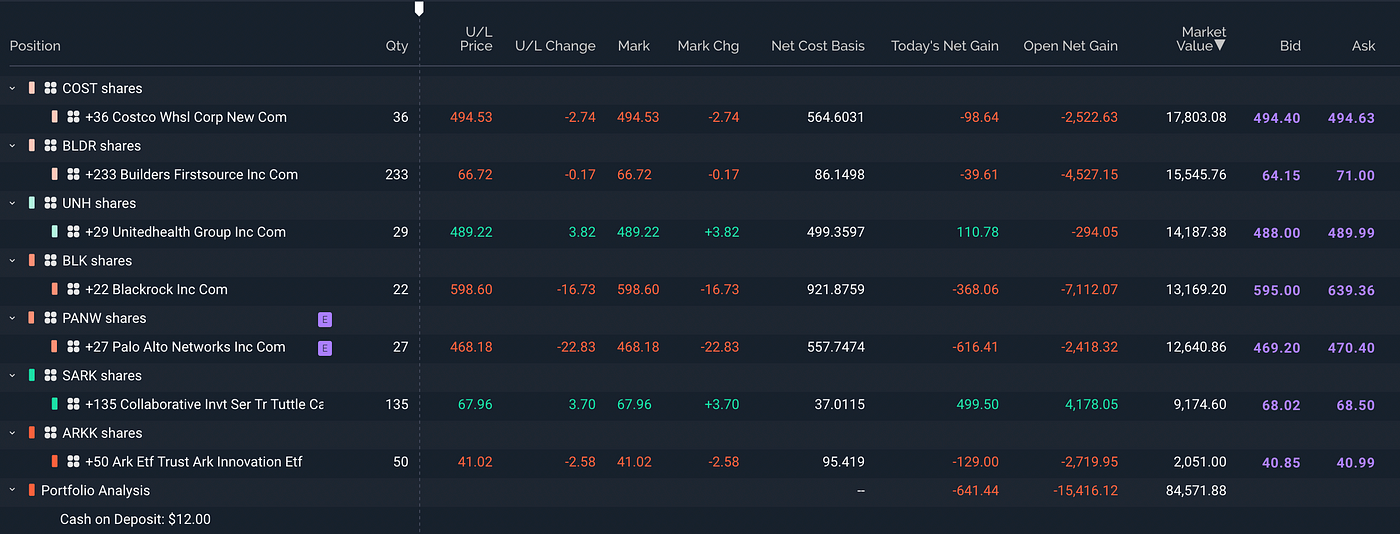
Task: Click the column divider handle at the top
Action: click(x=419, y=9)
